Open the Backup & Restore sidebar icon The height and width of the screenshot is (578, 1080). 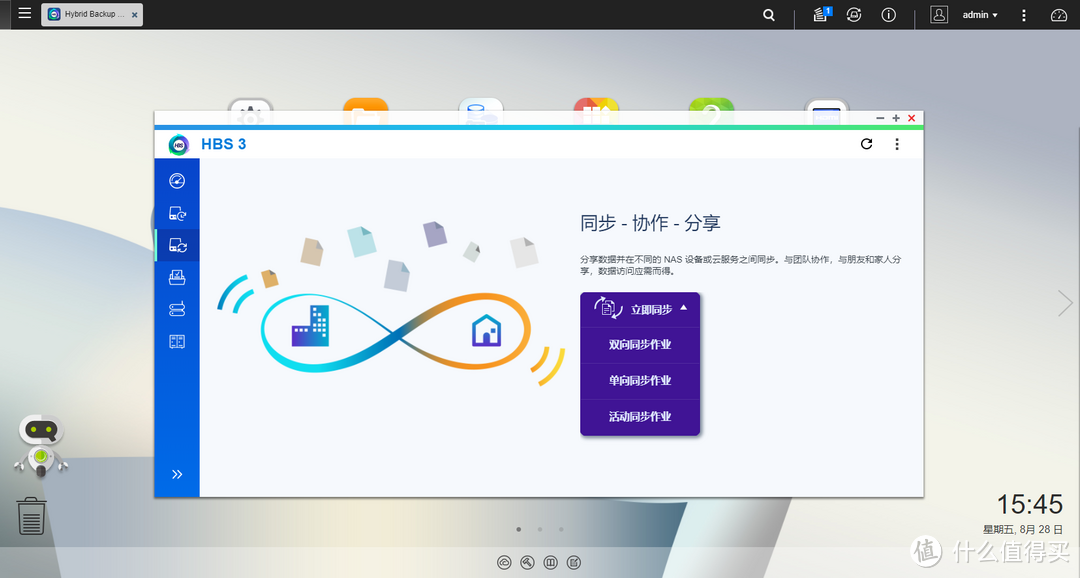[177, 214]
